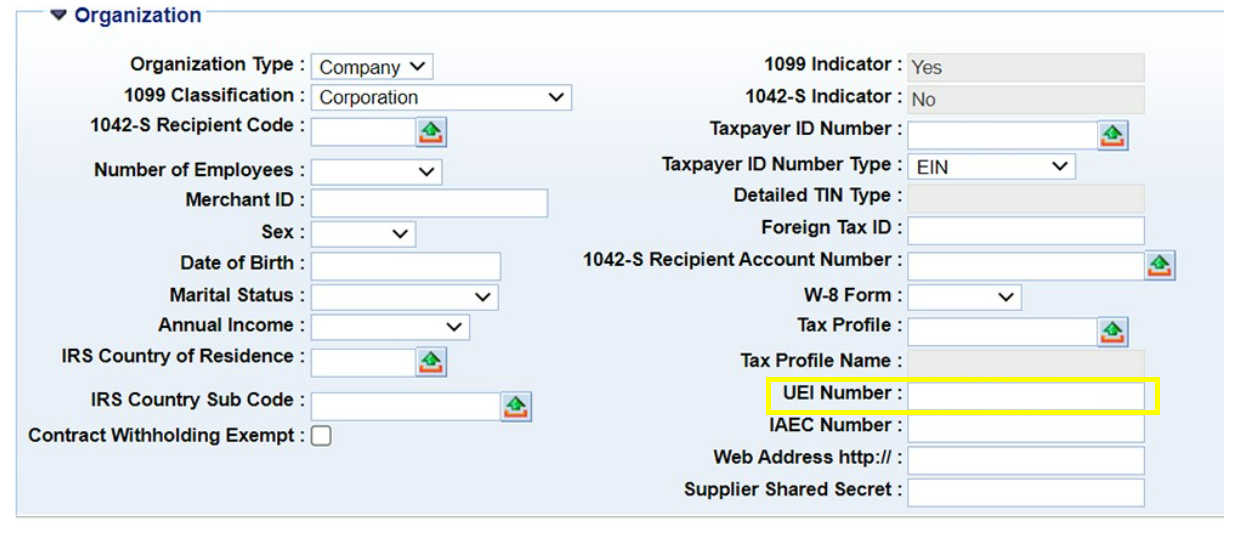The image size is (1239, 541).
Task: Click the read-only 1099 Indicator Yes field
Action: click(x=1026, y=67)
